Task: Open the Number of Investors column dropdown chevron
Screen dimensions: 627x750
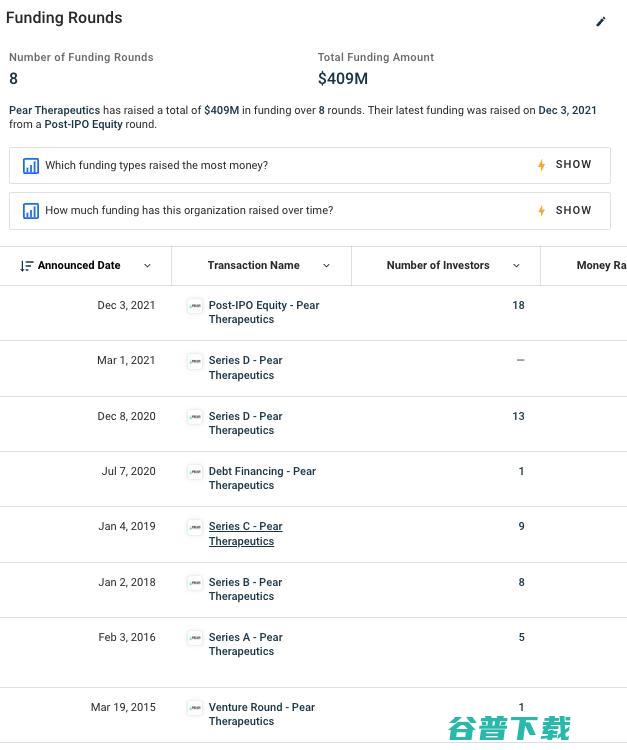Action: pyautogui.click(x=516, y=266)
